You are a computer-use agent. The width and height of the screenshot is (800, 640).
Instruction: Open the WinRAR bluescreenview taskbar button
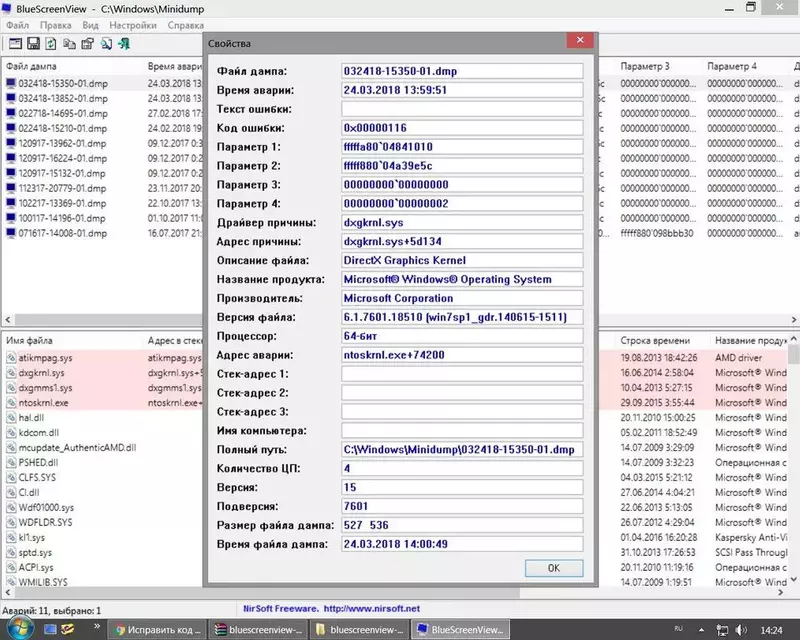point(259,630)
